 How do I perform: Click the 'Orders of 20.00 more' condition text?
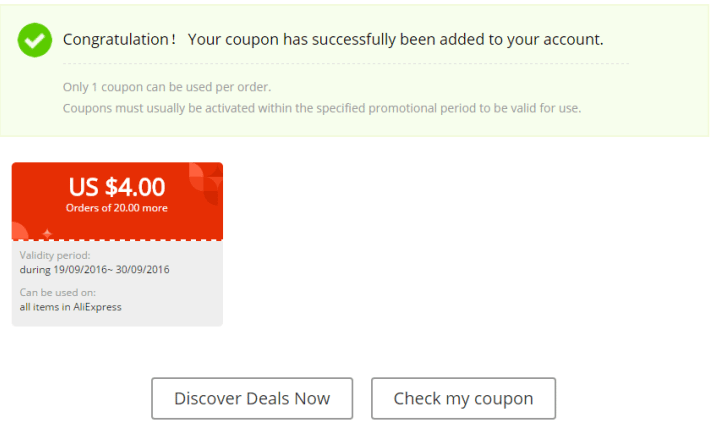(x=117, y=208)
